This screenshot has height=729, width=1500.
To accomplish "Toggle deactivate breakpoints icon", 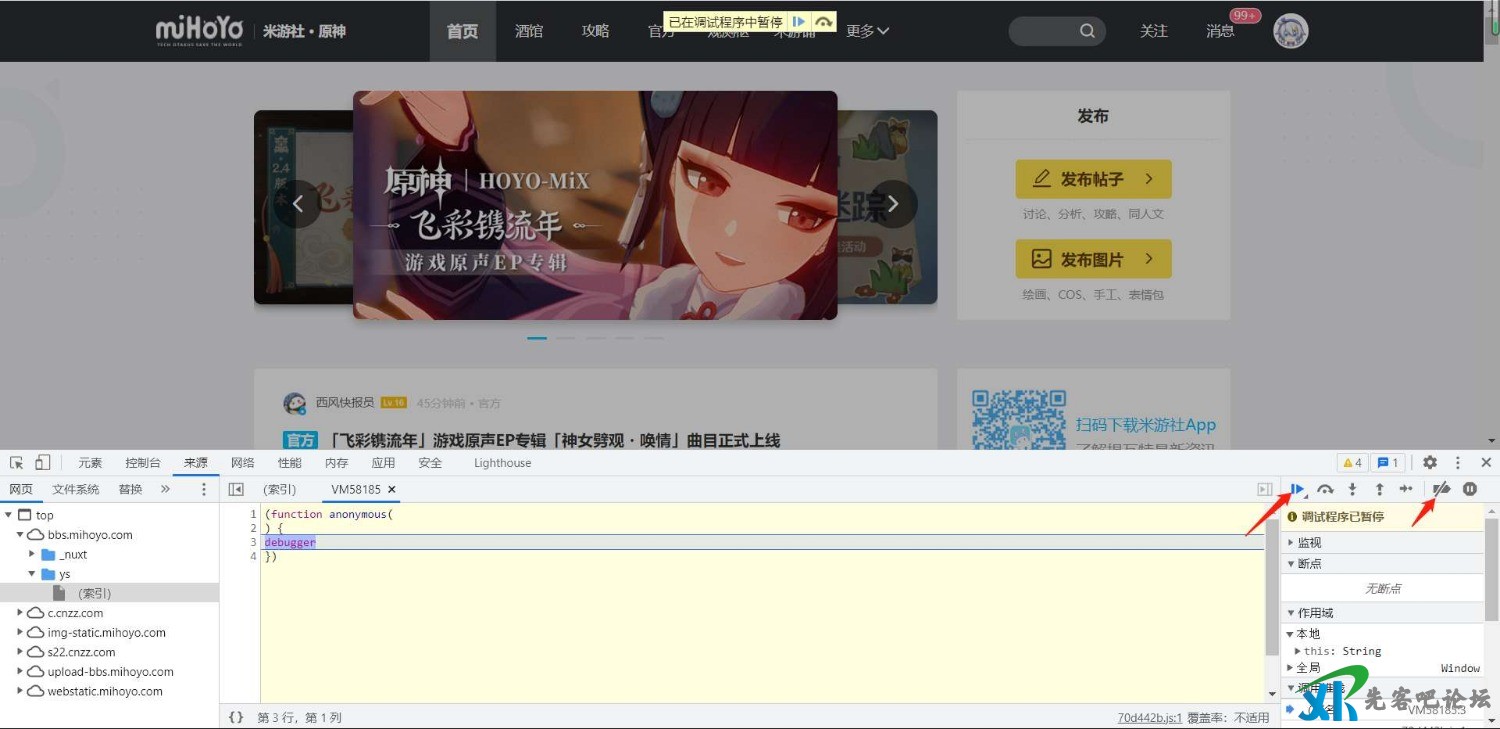I will (x=1441, y=489).
